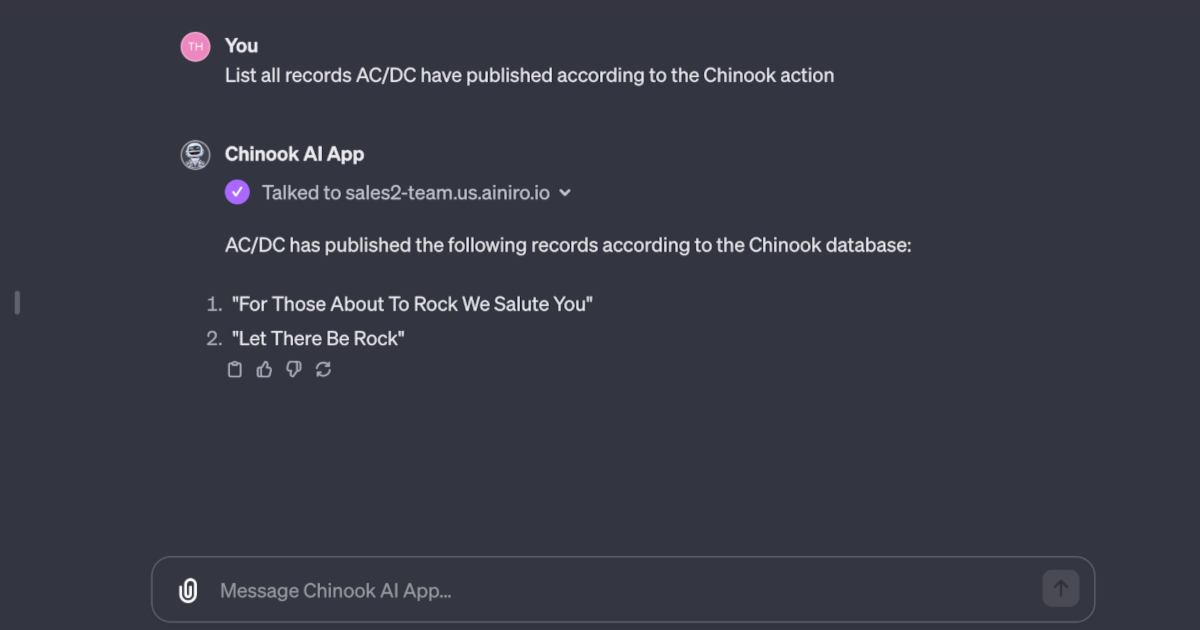The height and width of the screenshot is (630, 1200).
Task: Regenerate the AC/DC records response
Action: click(x=323, y=370)
